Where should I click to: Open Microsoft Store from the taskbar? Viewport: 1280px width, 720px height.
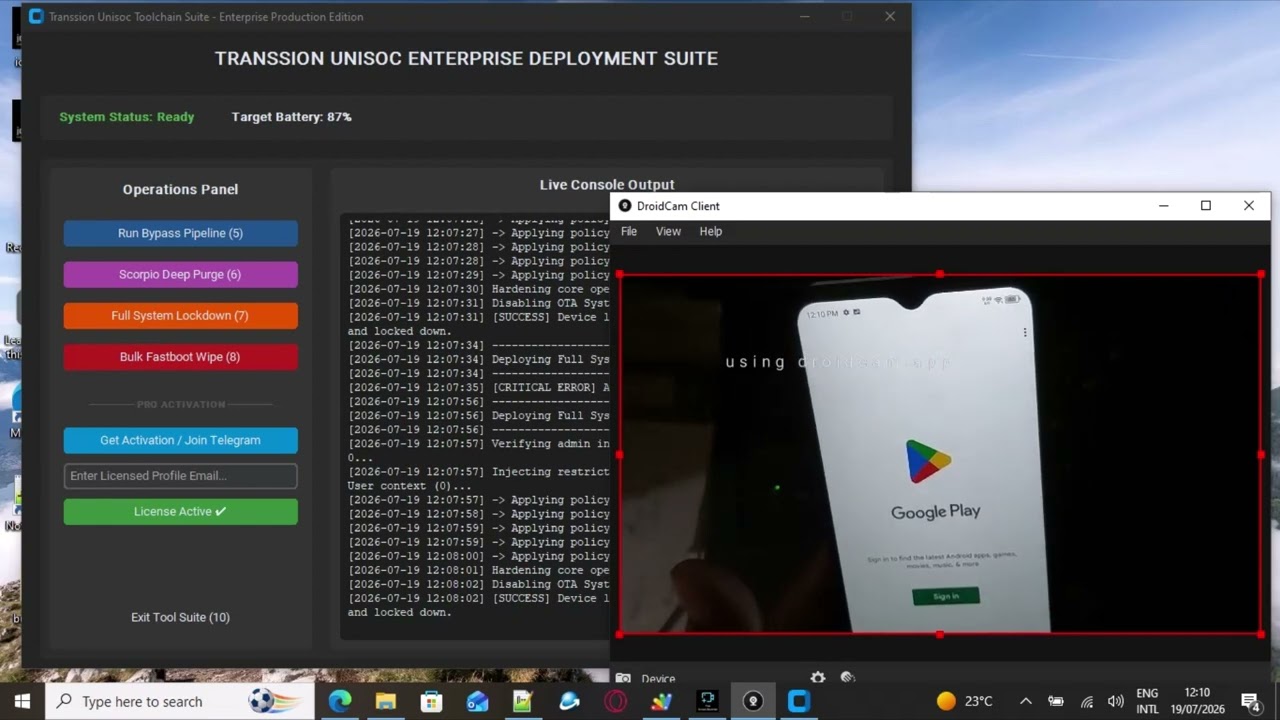click(x=432, y=701)
